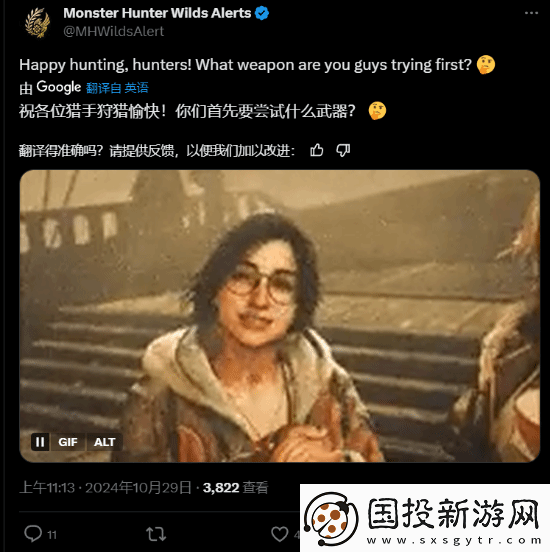Open the ALT image description

tap(104, 442)
